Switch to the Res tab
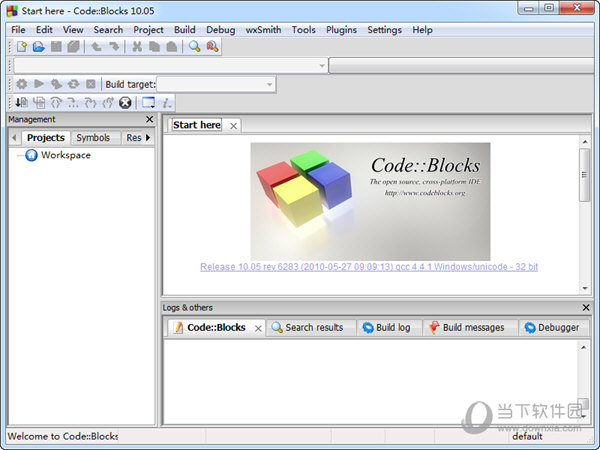Image resolution: width=600 pixels, height=450 pixels. click(x=134, y=138)
